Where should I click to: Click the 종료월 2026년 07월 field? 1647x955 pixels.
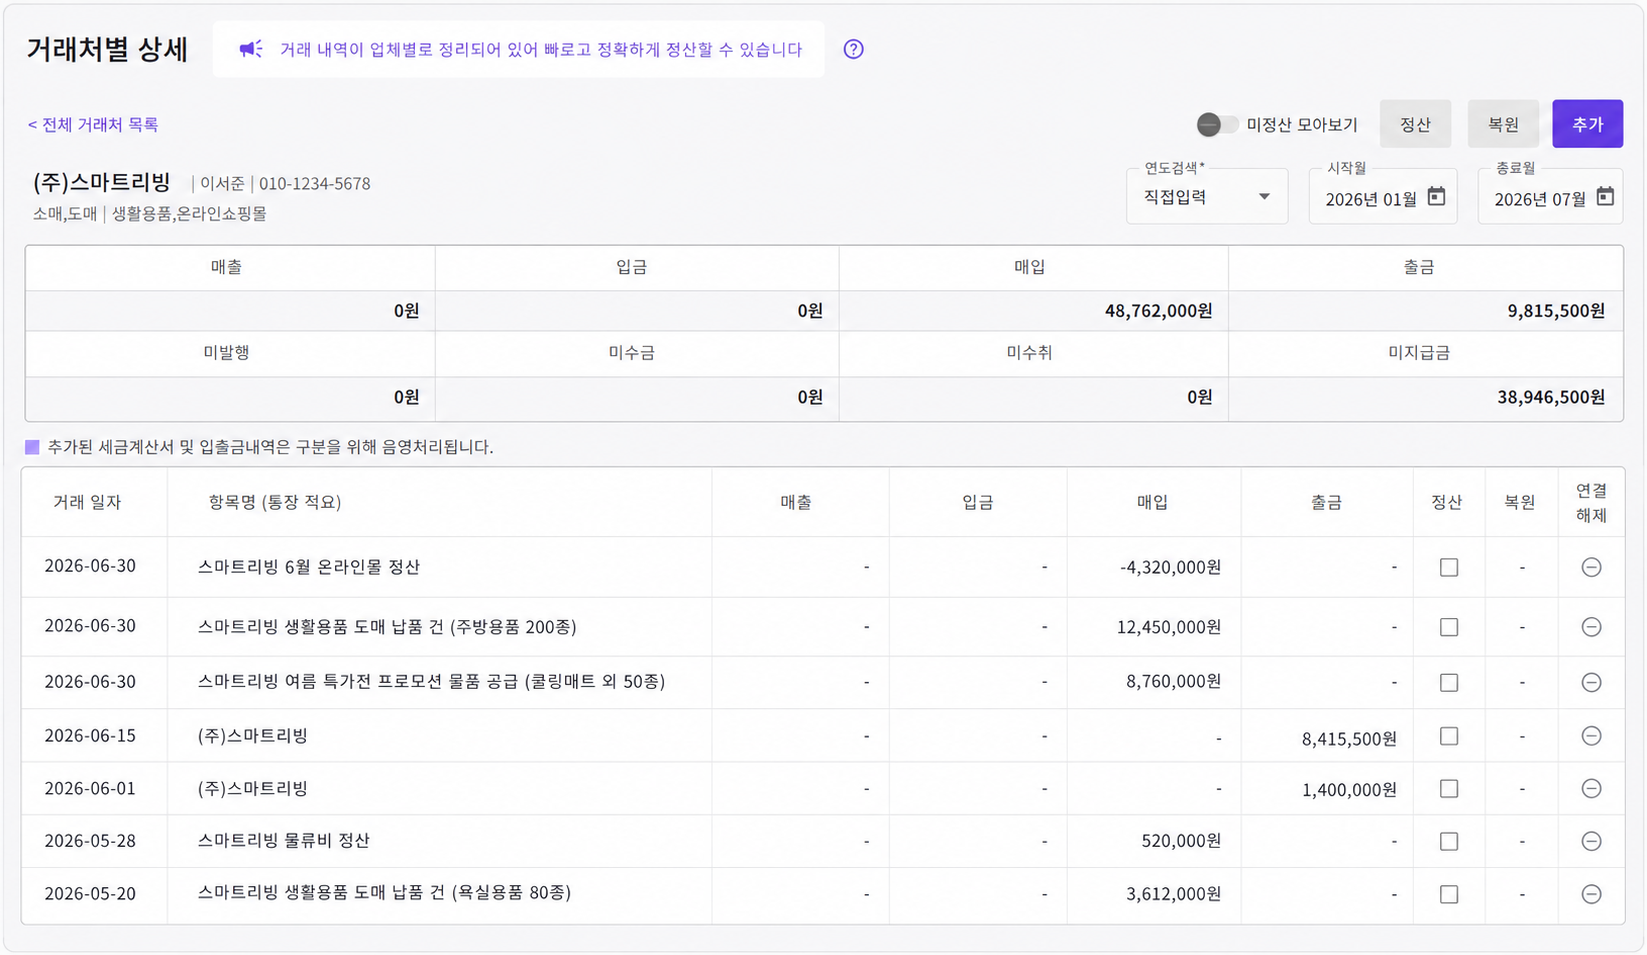[x=1550, y=197]
